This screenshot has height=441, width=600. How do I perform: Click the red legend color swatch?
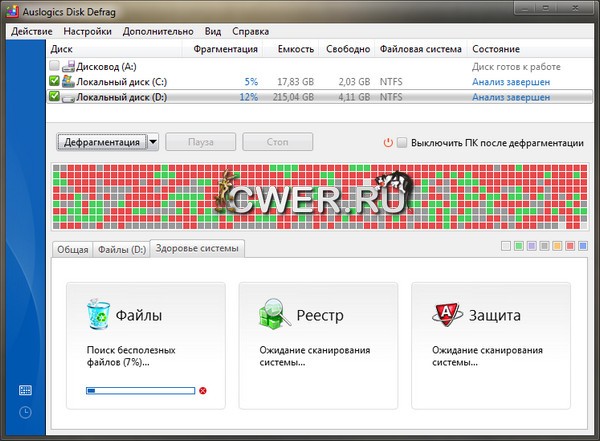pyautogui.click(x=570, y=246)
